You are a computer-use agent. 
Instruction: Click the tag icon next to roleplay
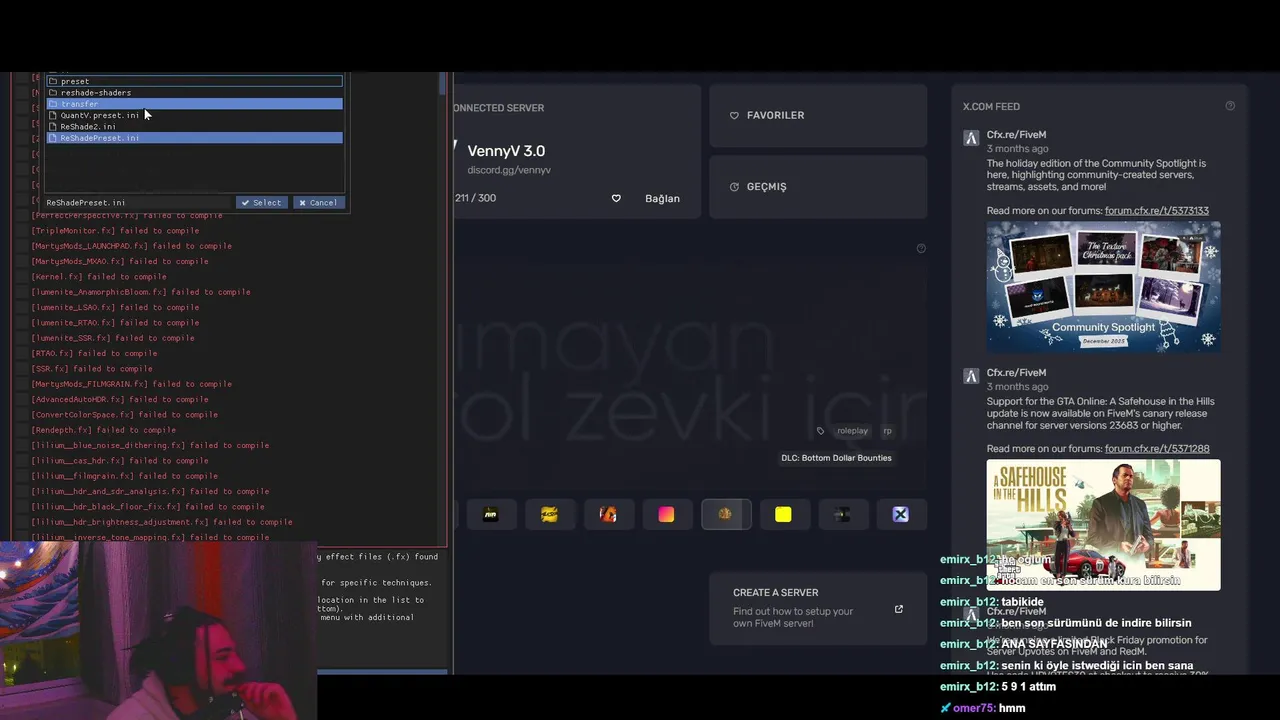click(821, 431)
